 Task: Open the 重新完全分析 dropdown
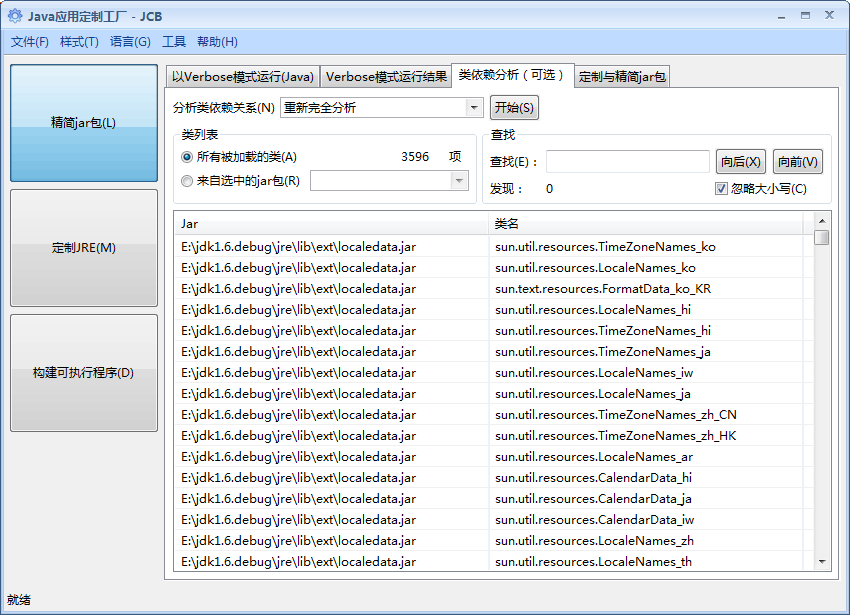(382, 108)
